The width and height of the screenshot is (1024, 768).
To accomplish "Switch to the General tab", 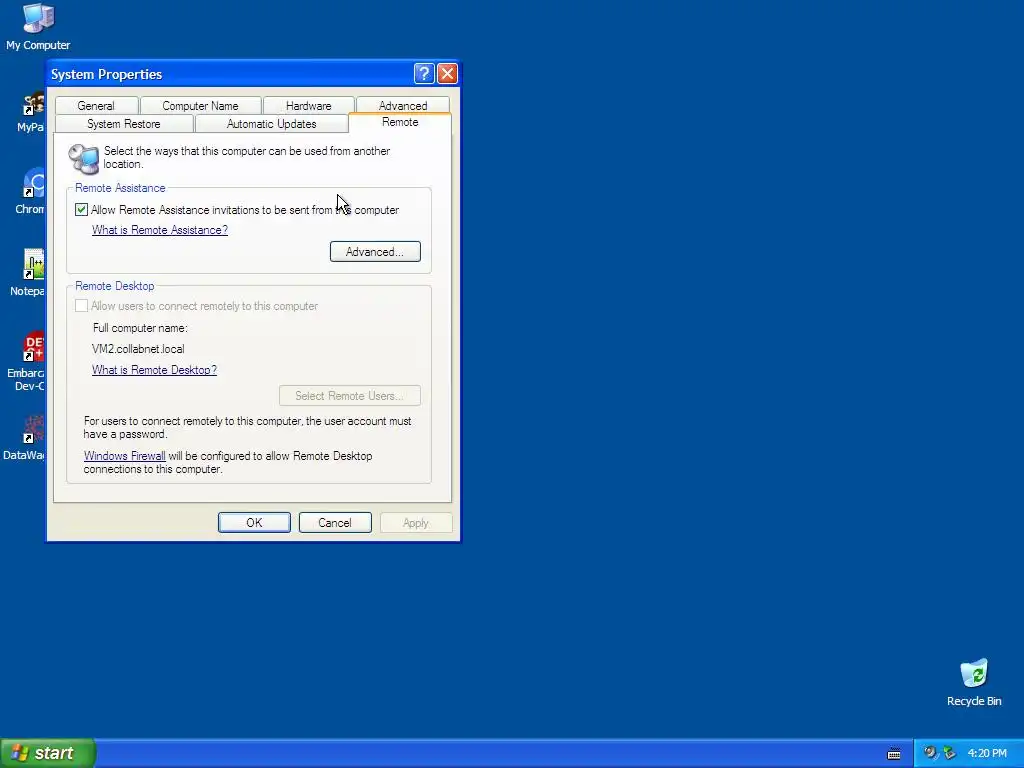I will pyautogui.click(x=96, y=106).
